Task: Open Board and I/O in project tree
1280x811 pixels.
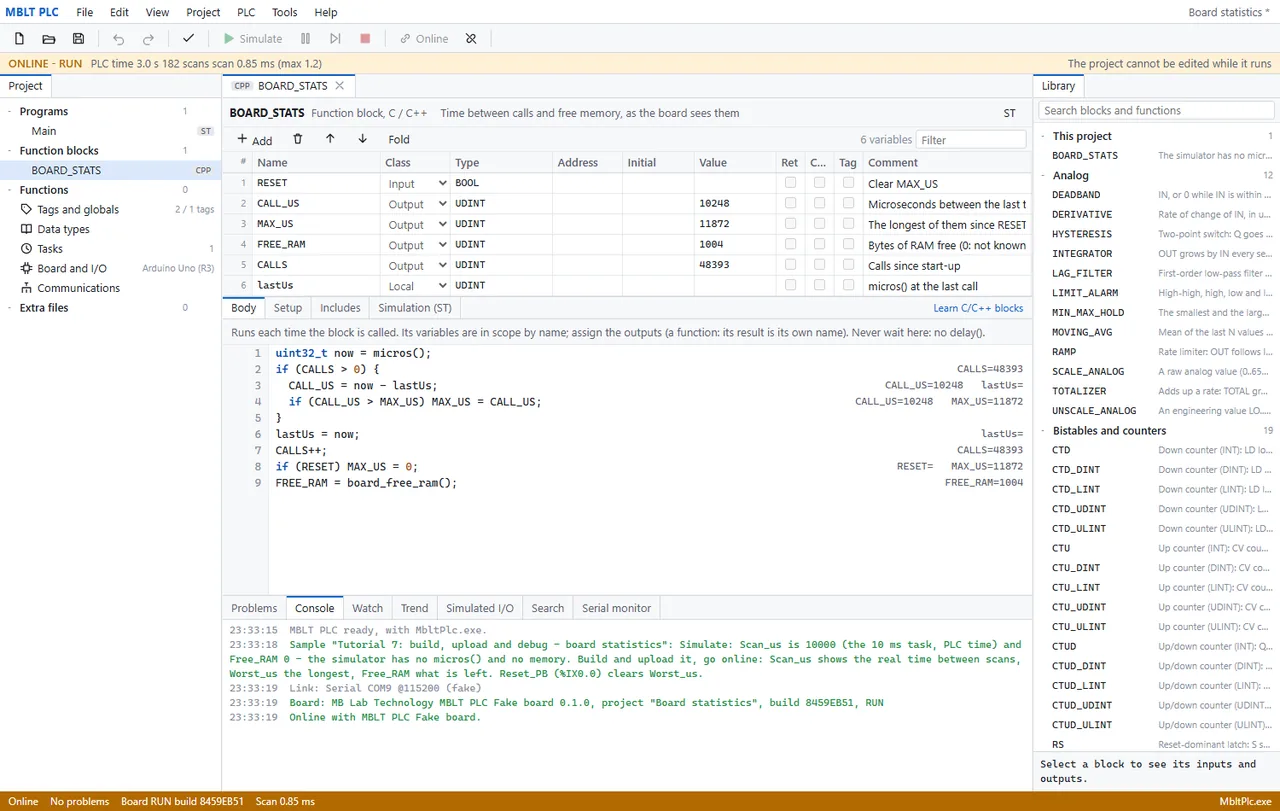Action: pyautogui.click(x=72, y=269)
